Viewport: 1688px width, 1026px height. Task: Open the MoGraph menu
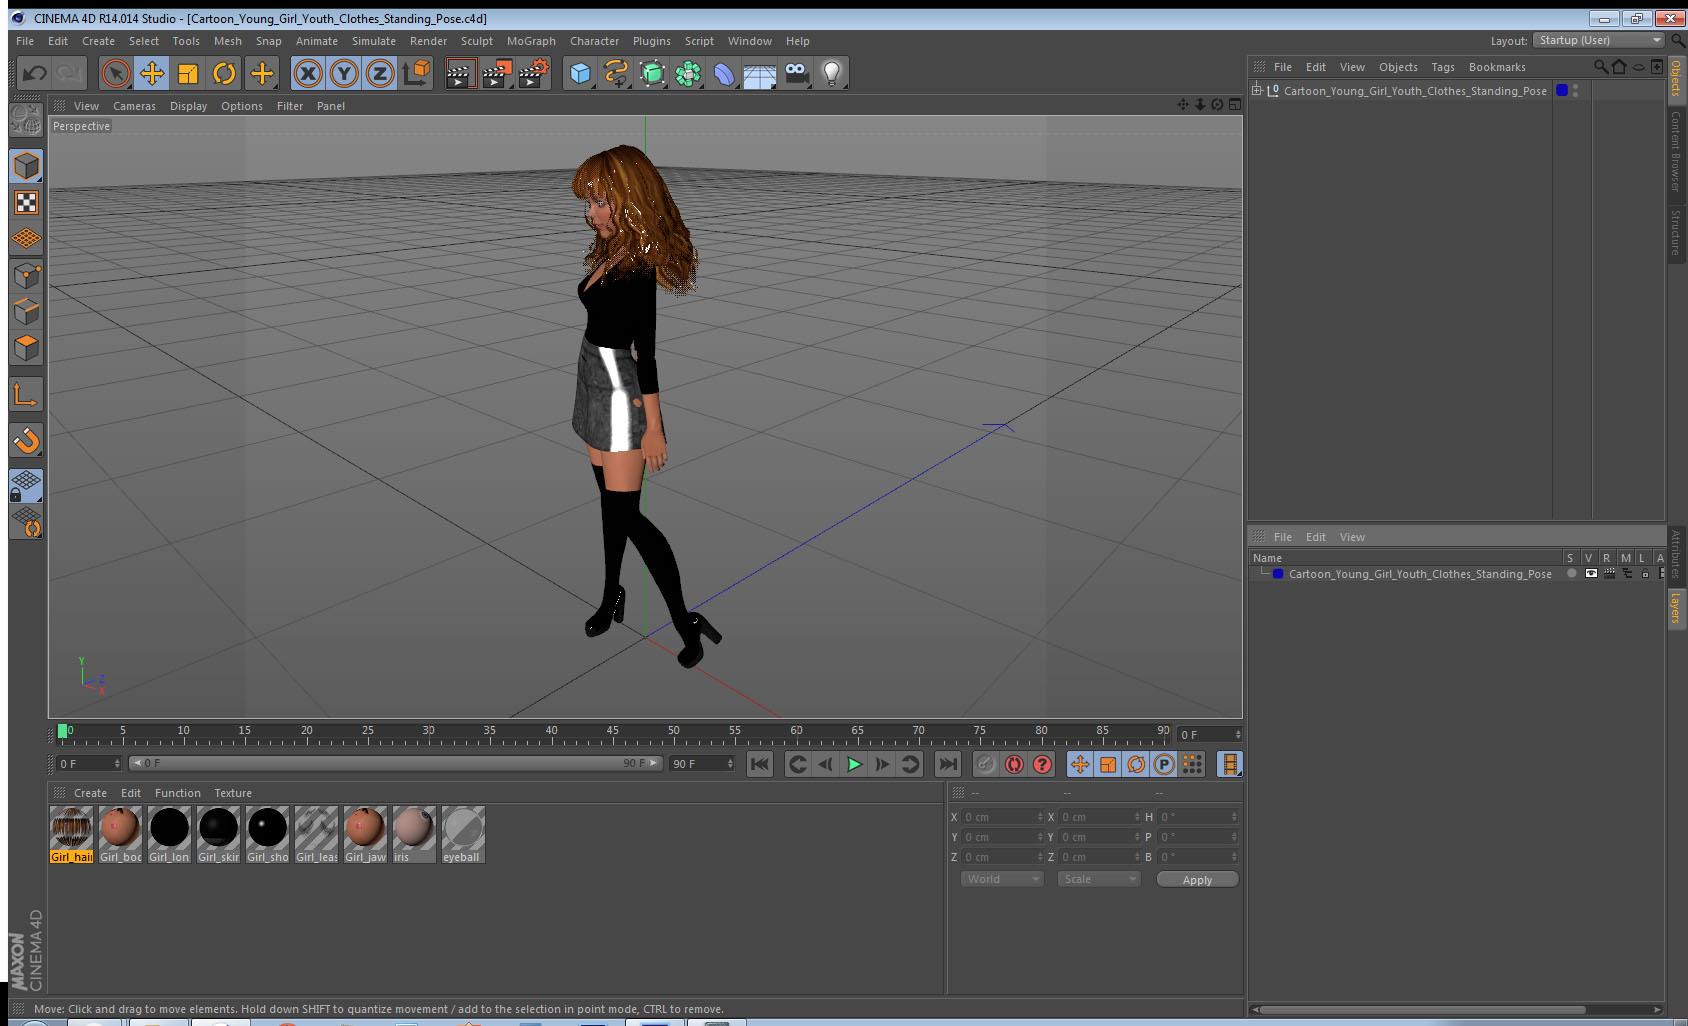pos(531,41)
